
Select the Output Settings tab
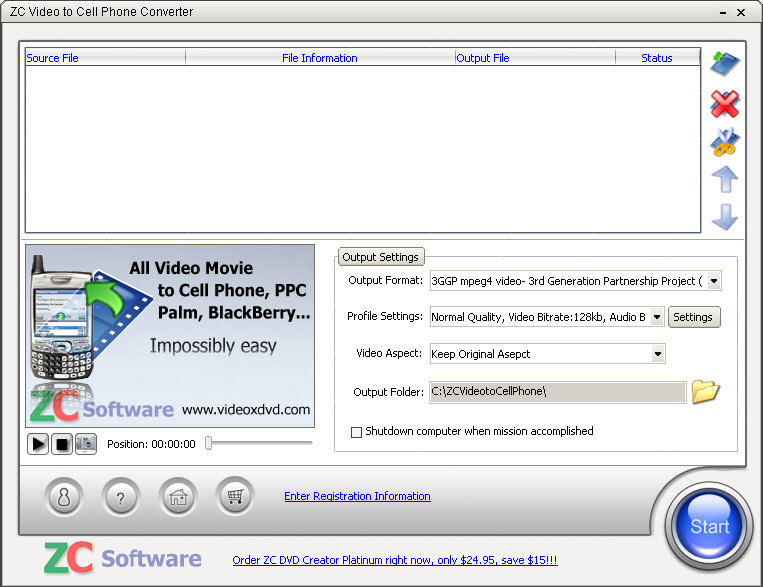click(x=380, y=257)
